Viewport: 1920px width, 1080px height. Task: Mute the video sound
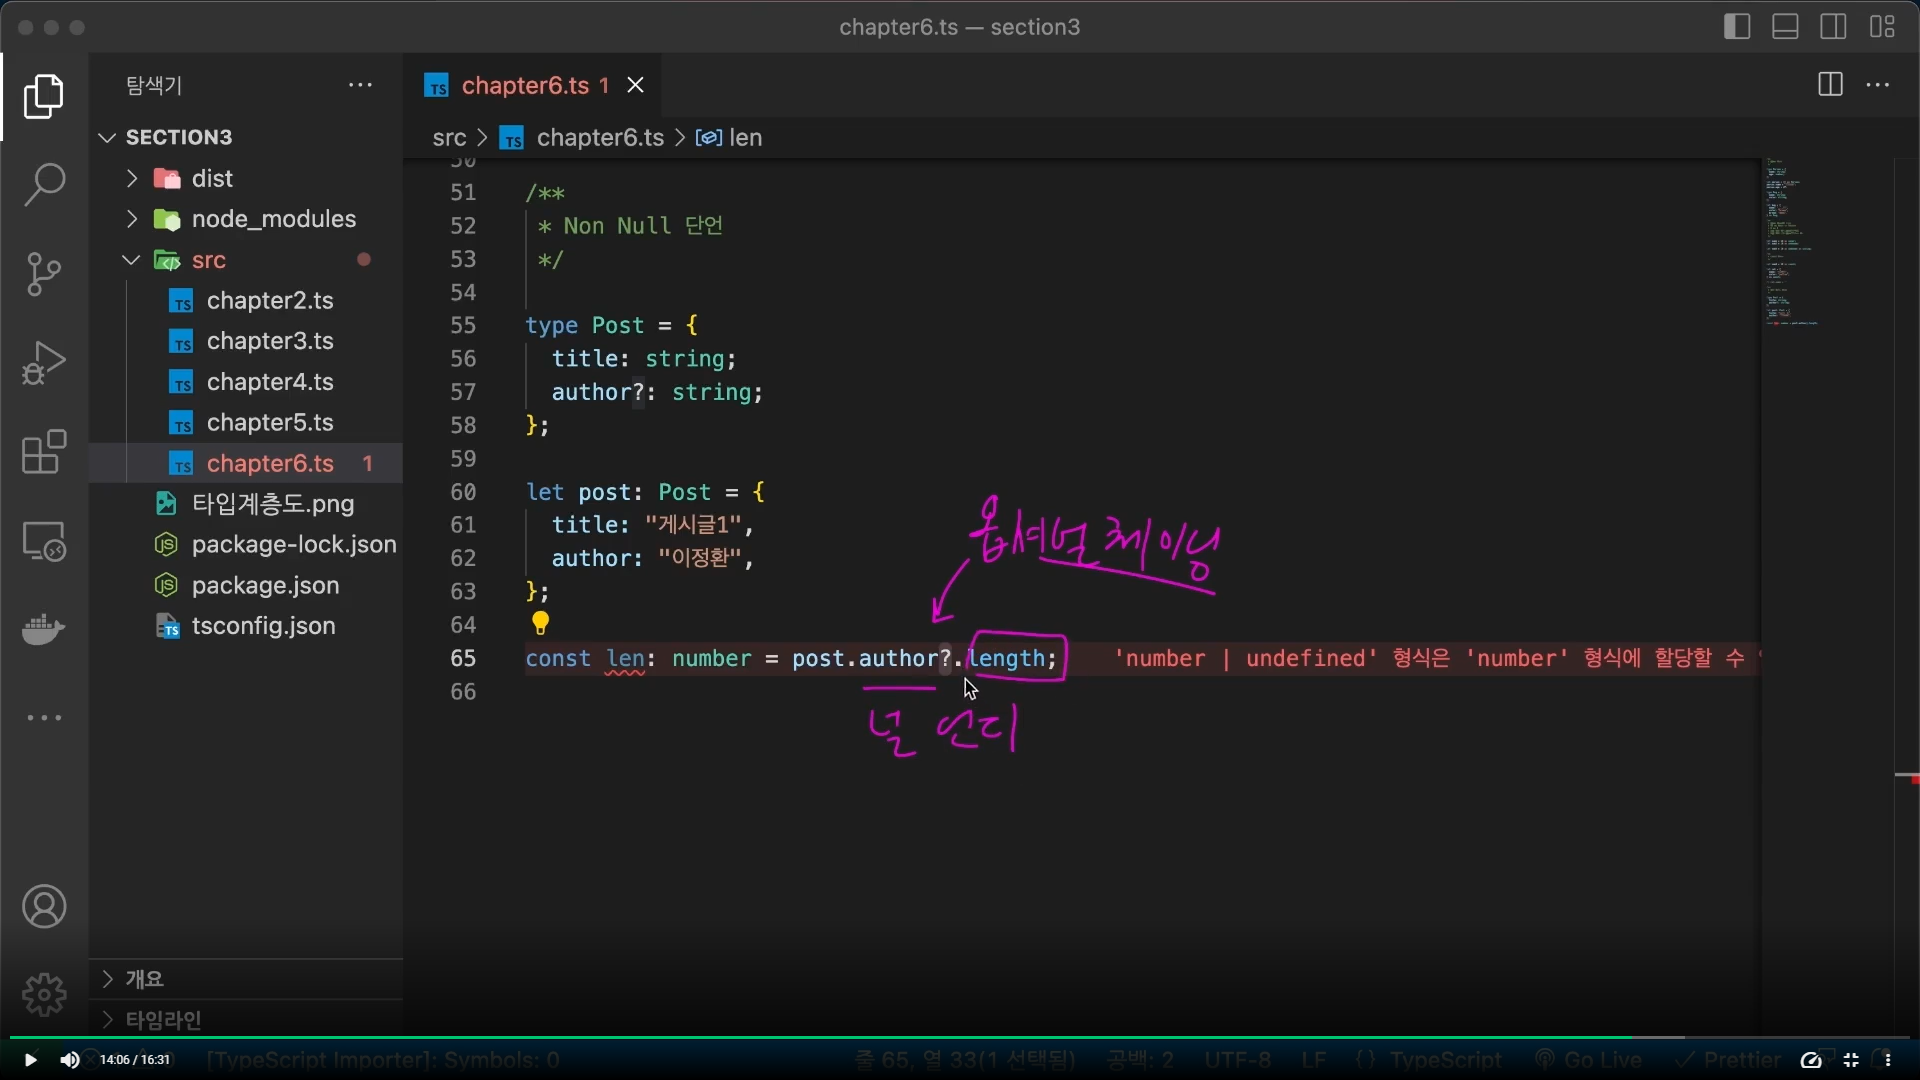click(69, 1060)
